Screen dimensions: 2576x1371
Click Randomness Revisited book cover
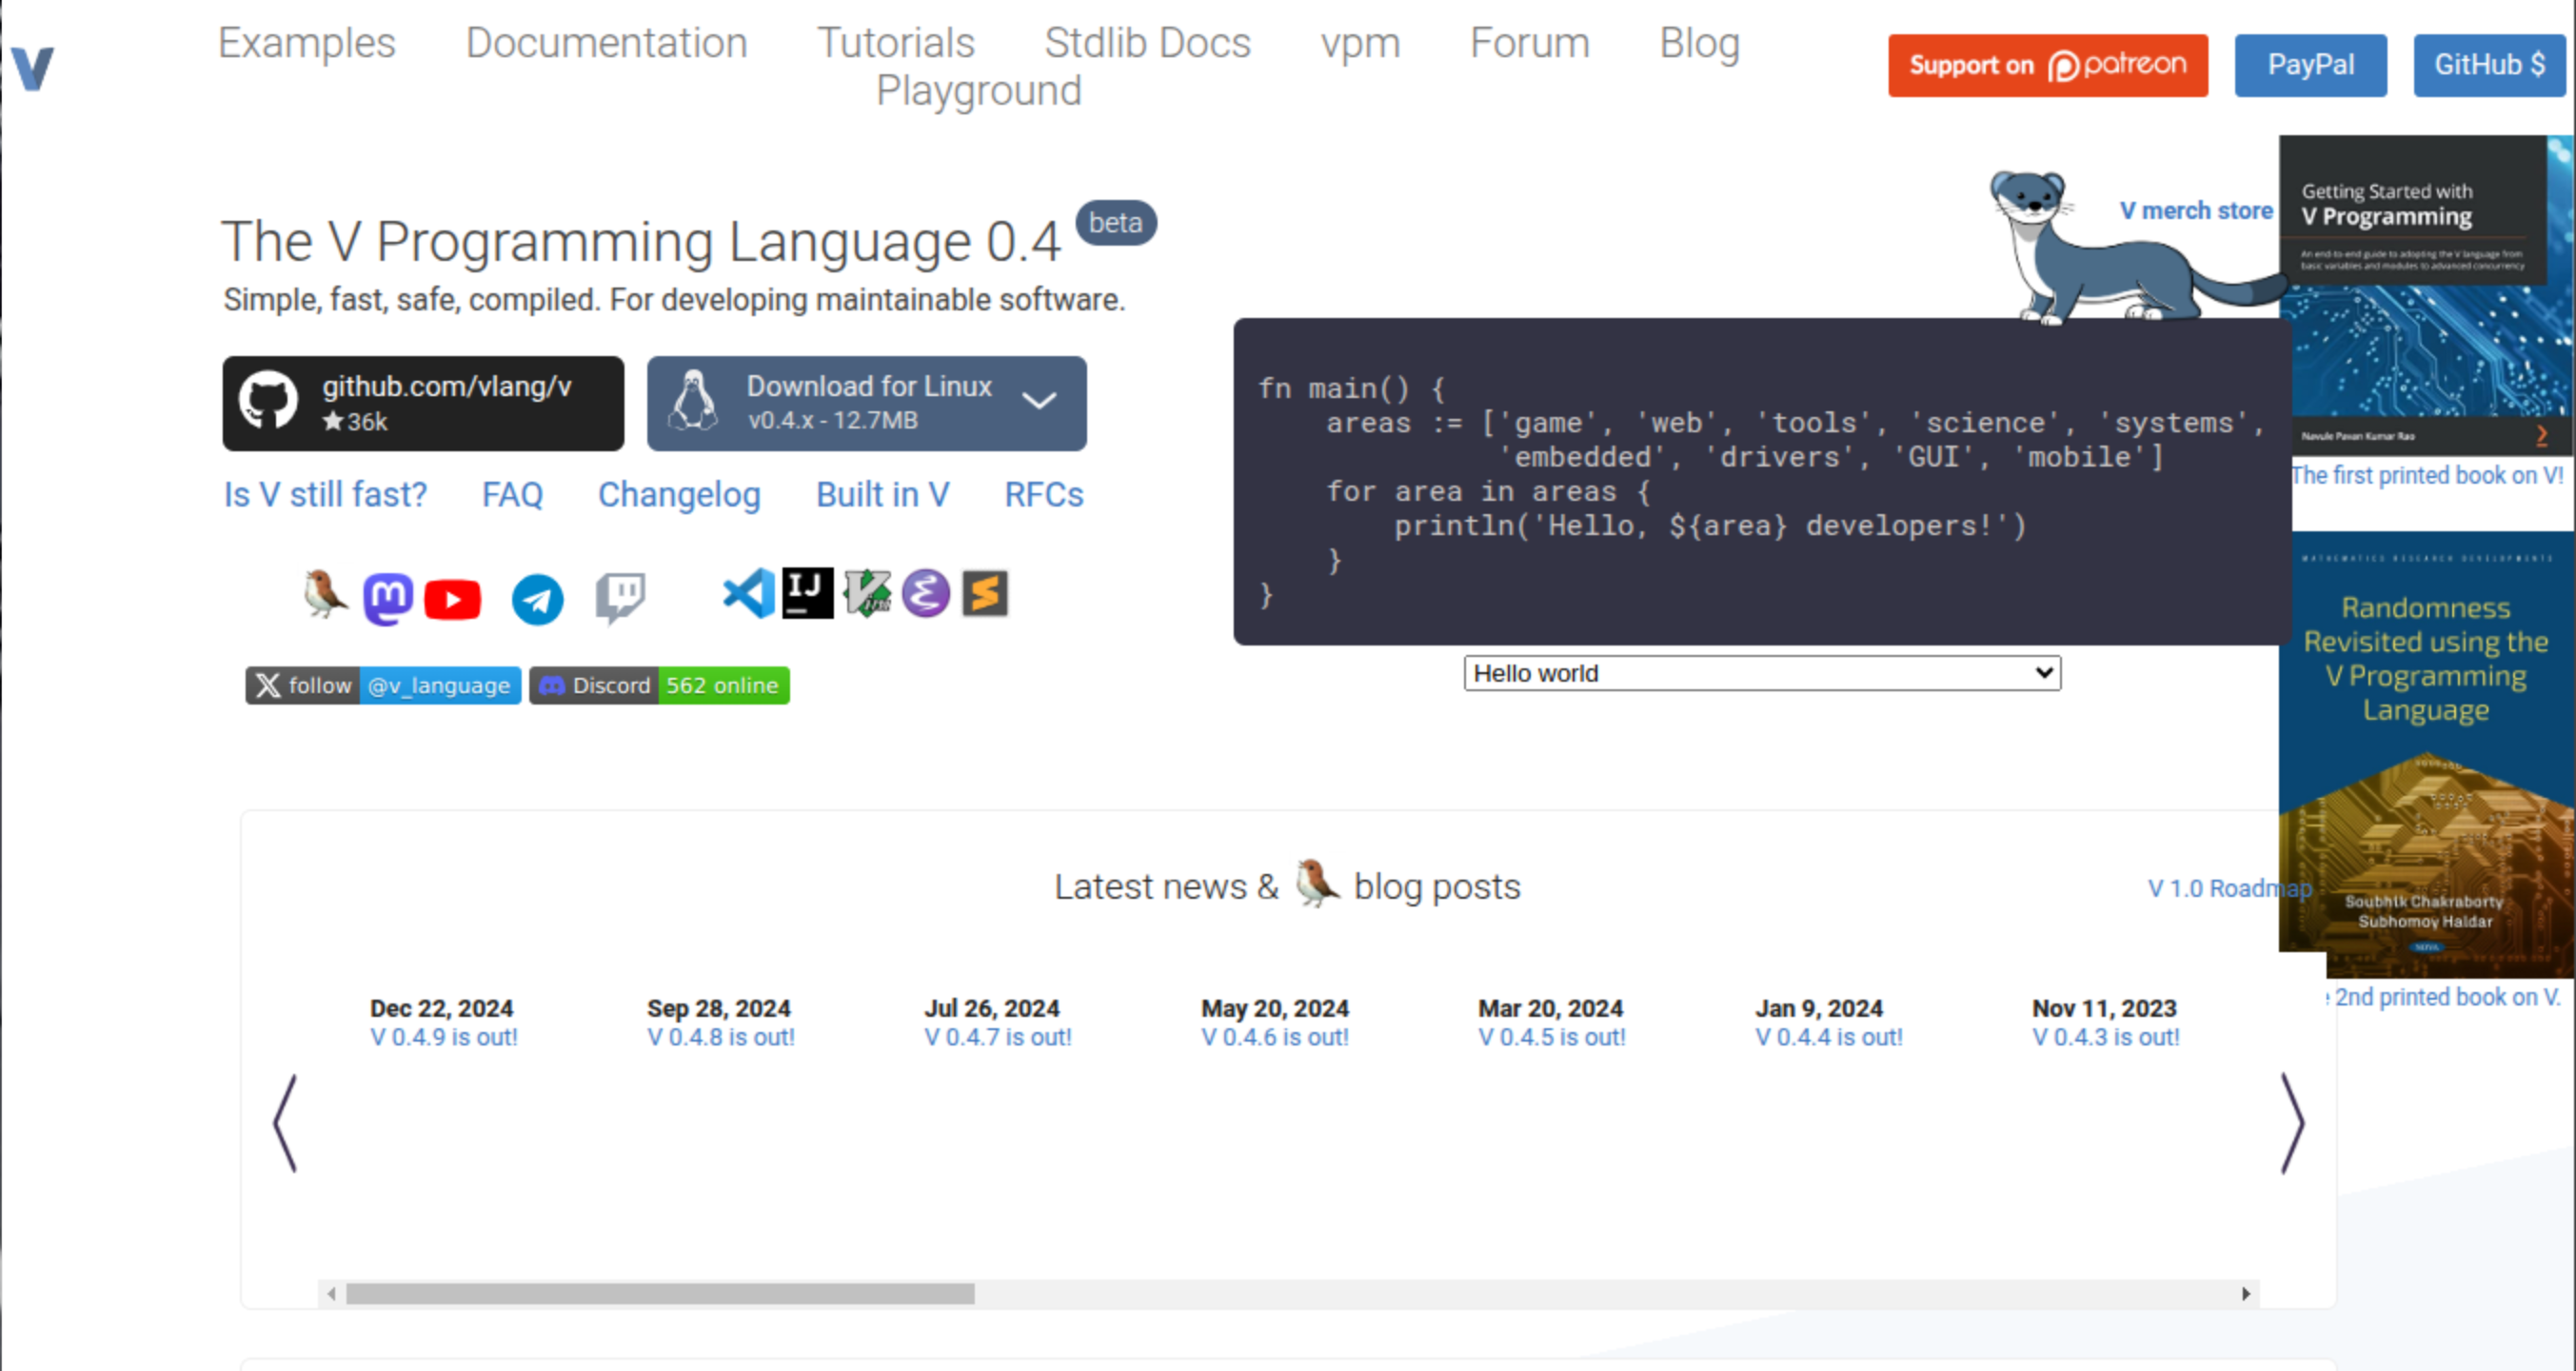pos(2427,755)
